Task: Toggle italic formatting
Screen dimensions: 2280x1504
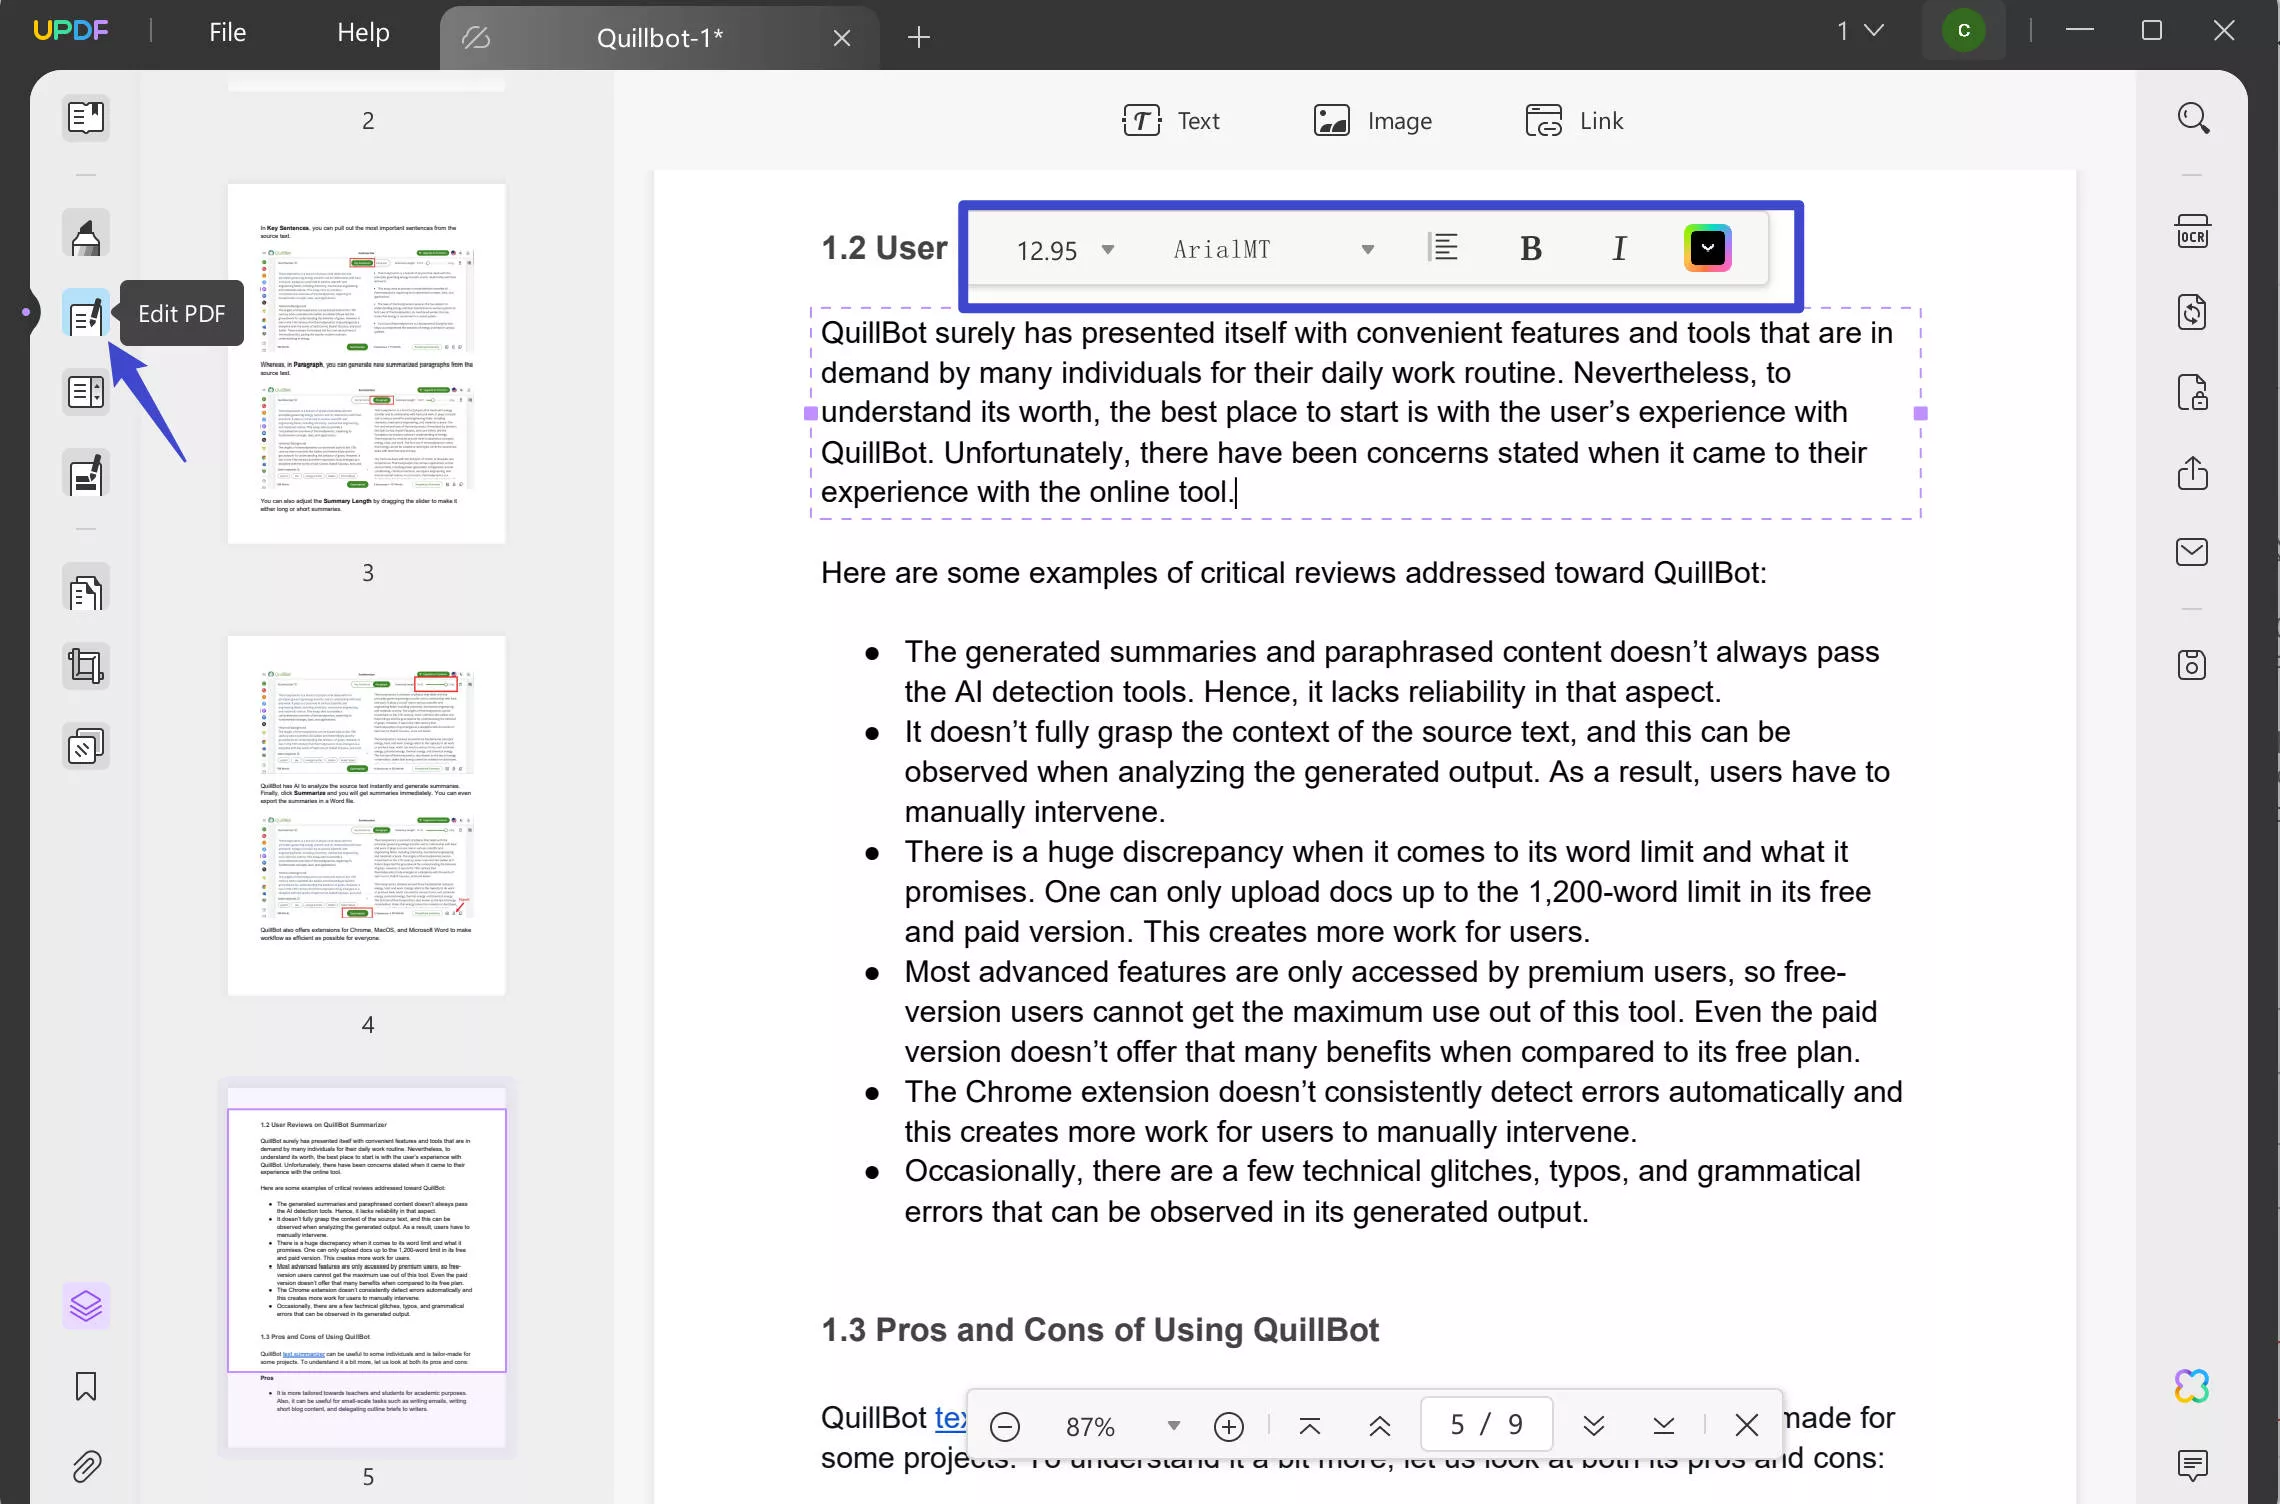Action: [x=1619, y=247]
